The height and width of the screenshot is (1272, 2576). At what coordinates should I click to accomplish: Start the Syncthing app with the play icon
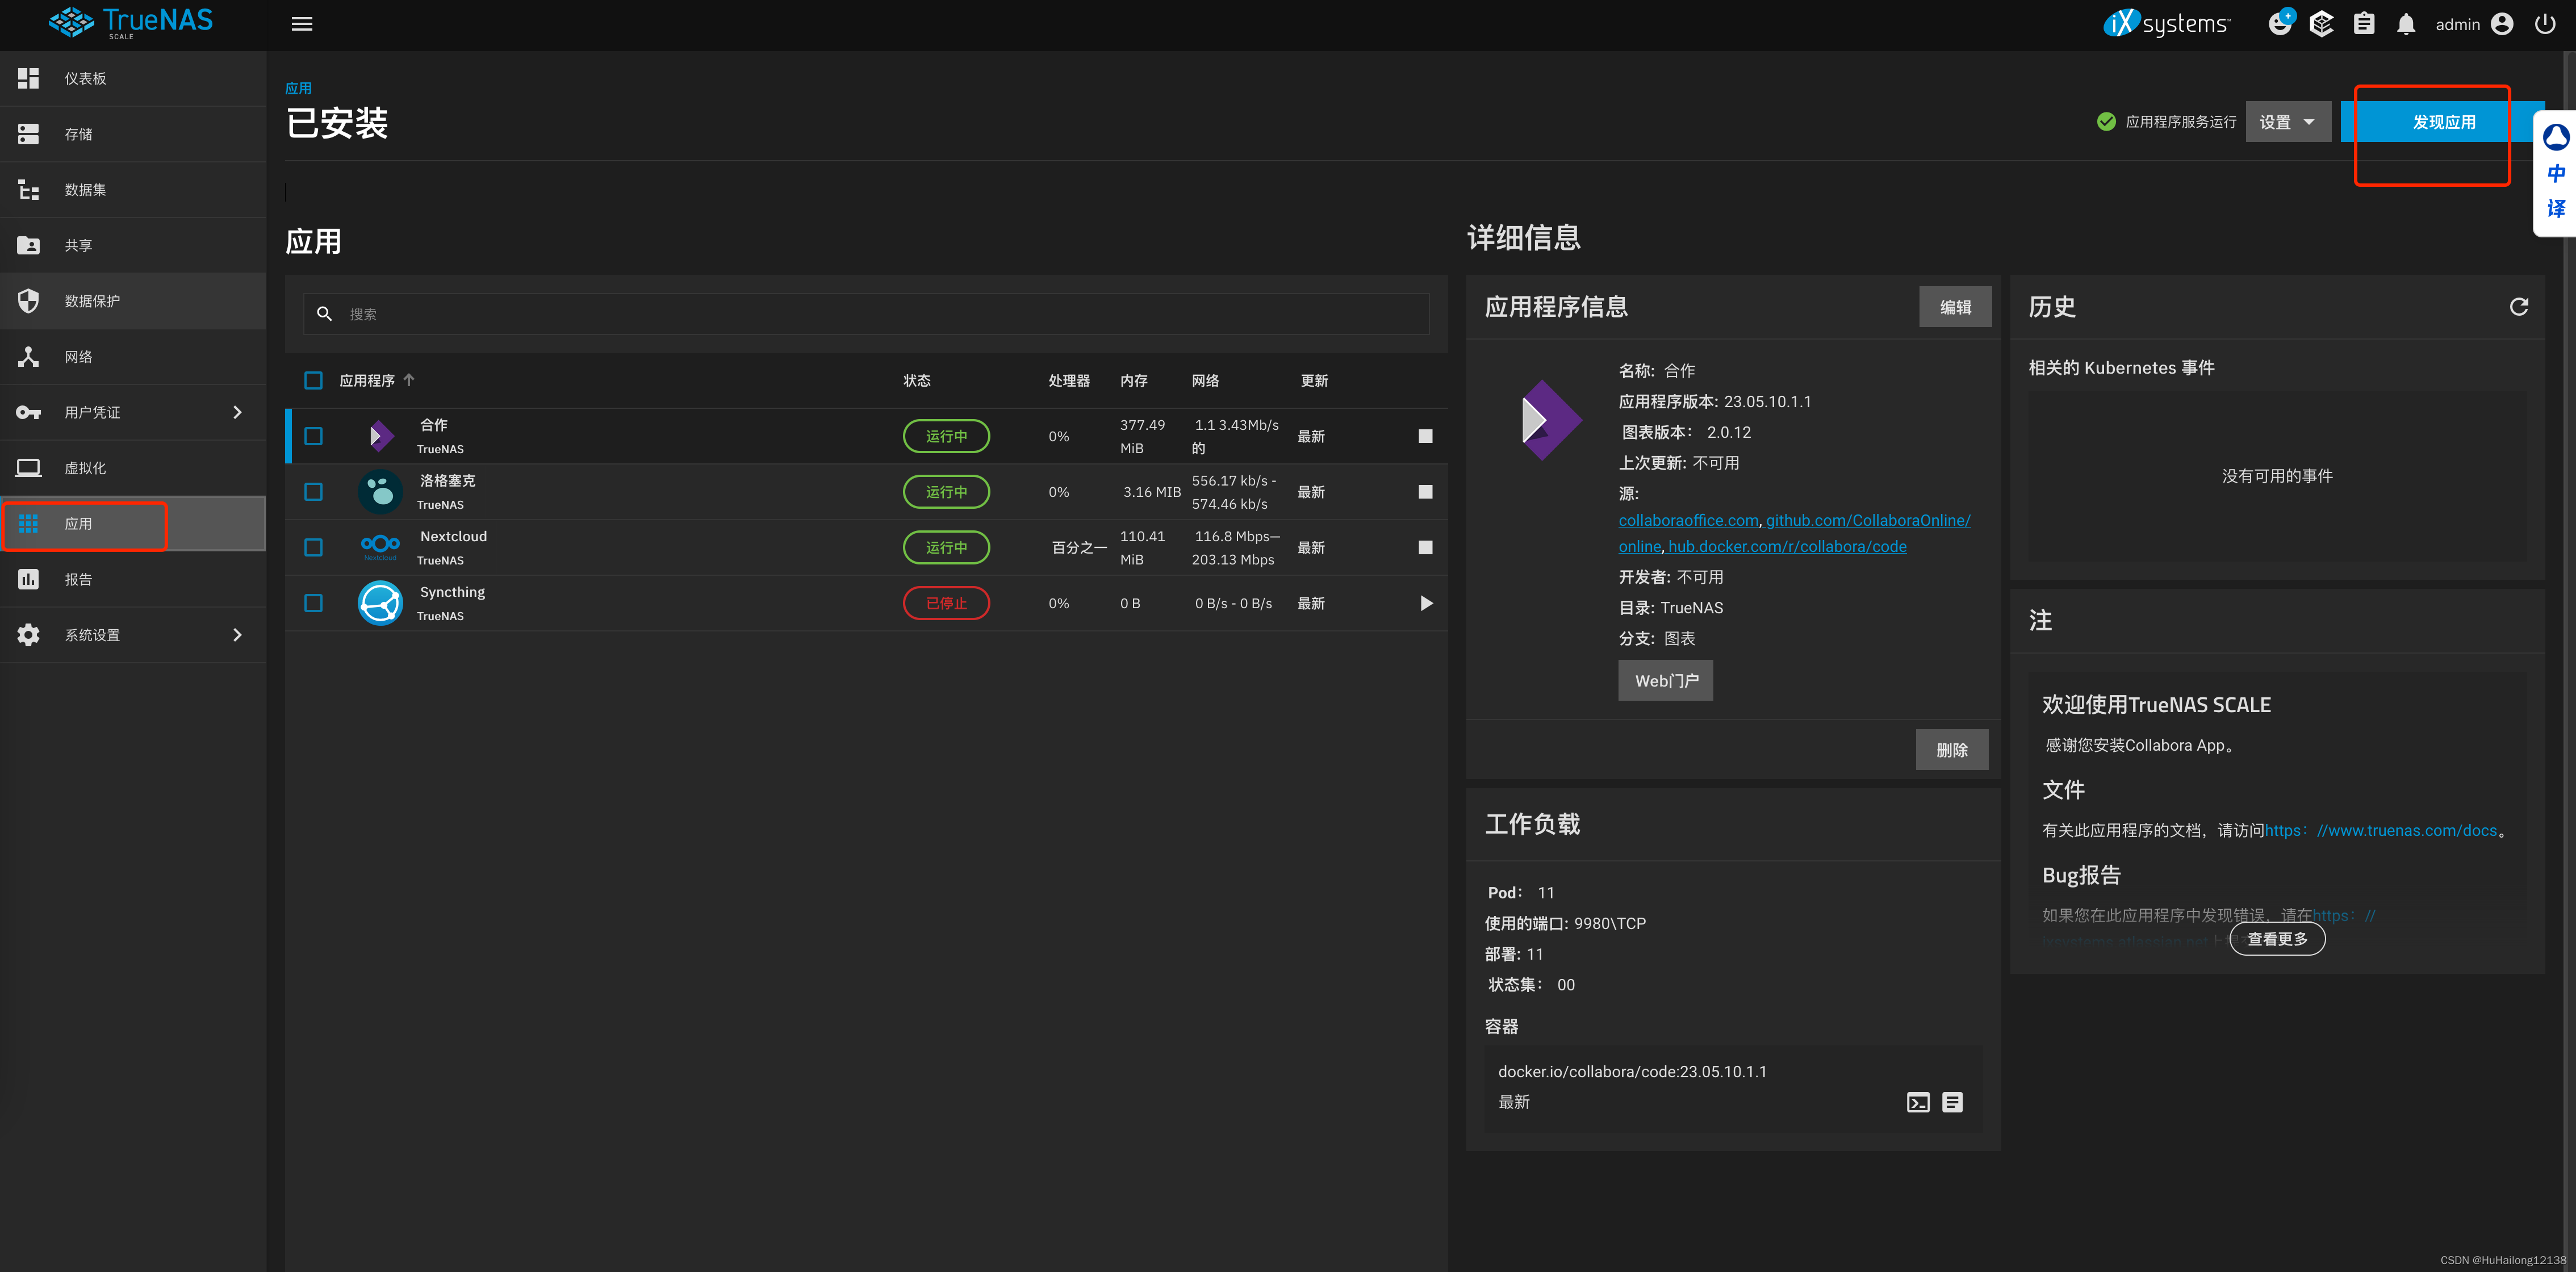click(1425, 603)
